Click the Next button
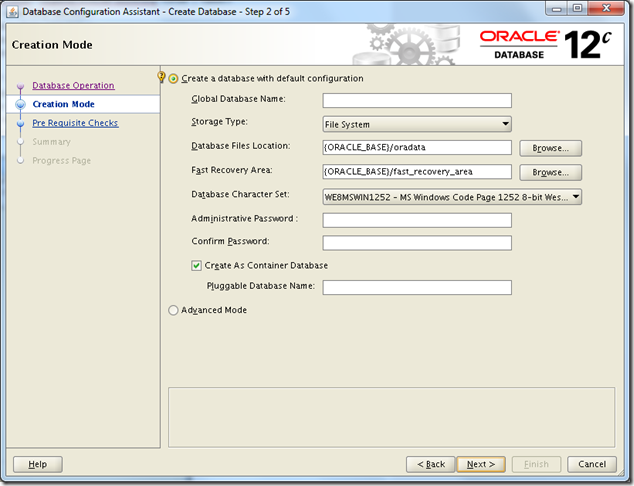 click(481, 464)
